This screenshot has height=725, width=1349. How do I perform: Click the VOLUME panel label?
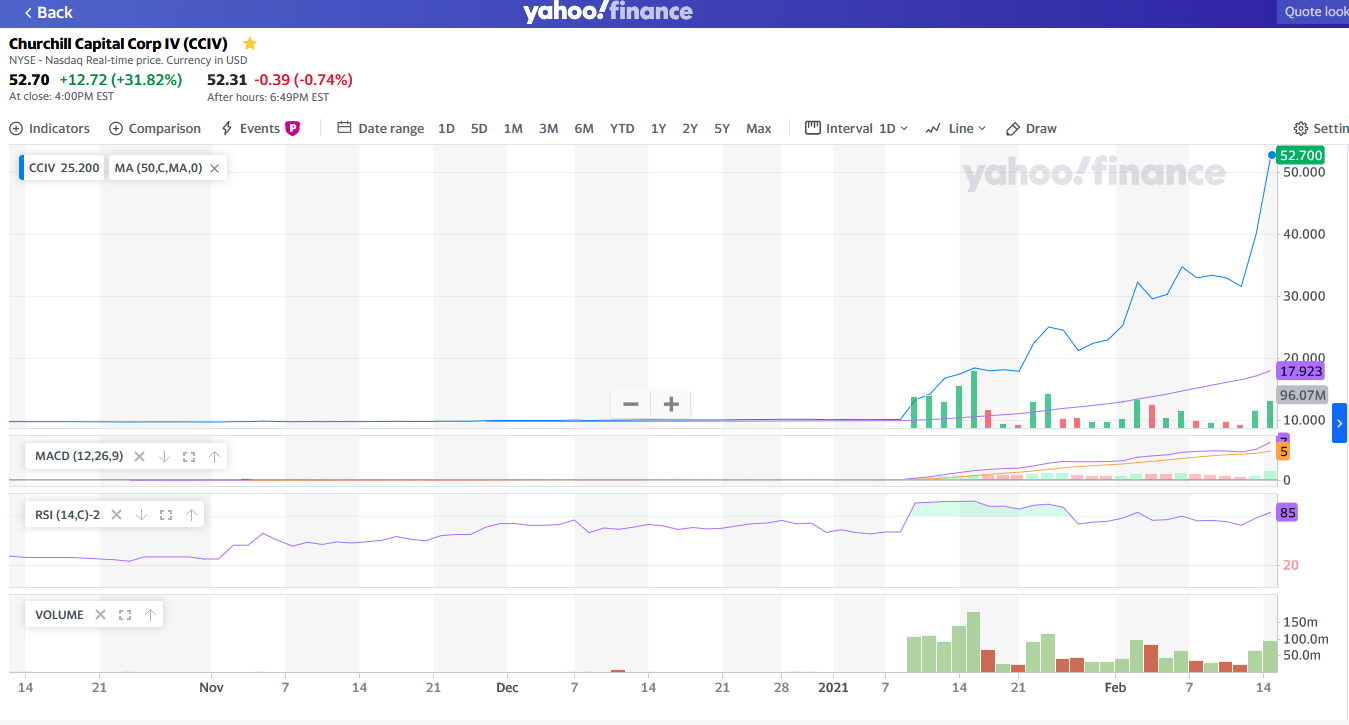pyautogui.click(x=59, y=615)
